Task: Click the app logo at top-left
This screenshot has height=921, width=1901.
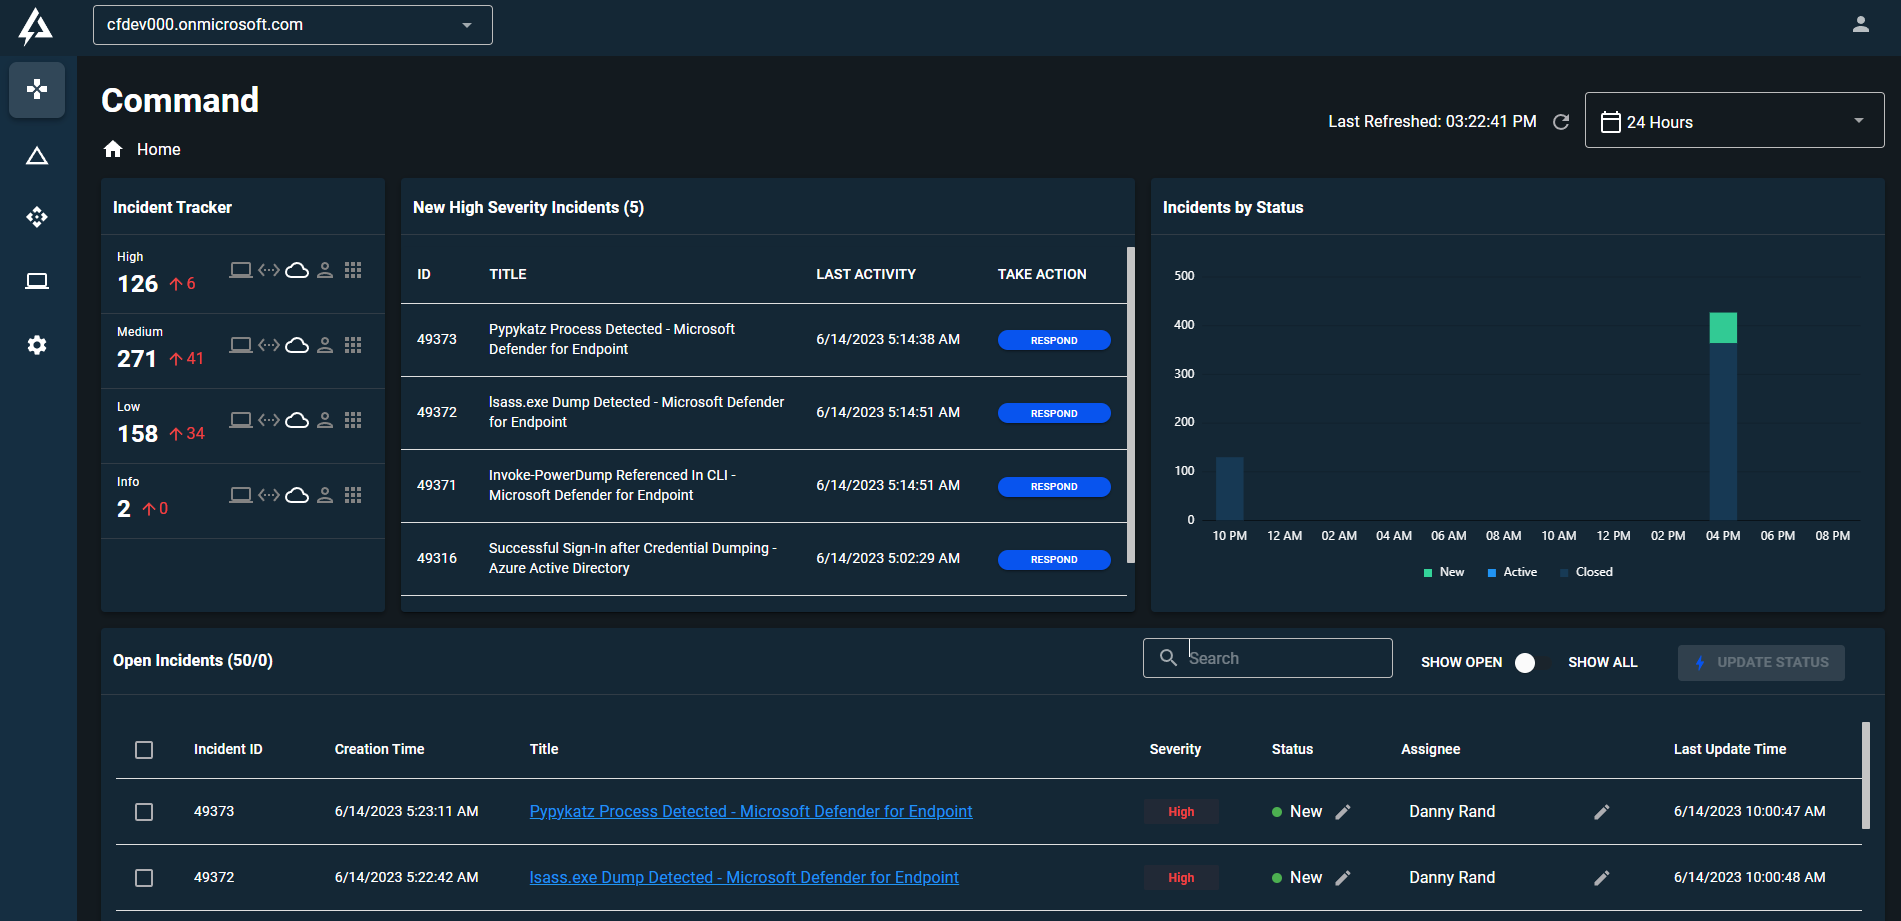Action: [x=35, y=26]
